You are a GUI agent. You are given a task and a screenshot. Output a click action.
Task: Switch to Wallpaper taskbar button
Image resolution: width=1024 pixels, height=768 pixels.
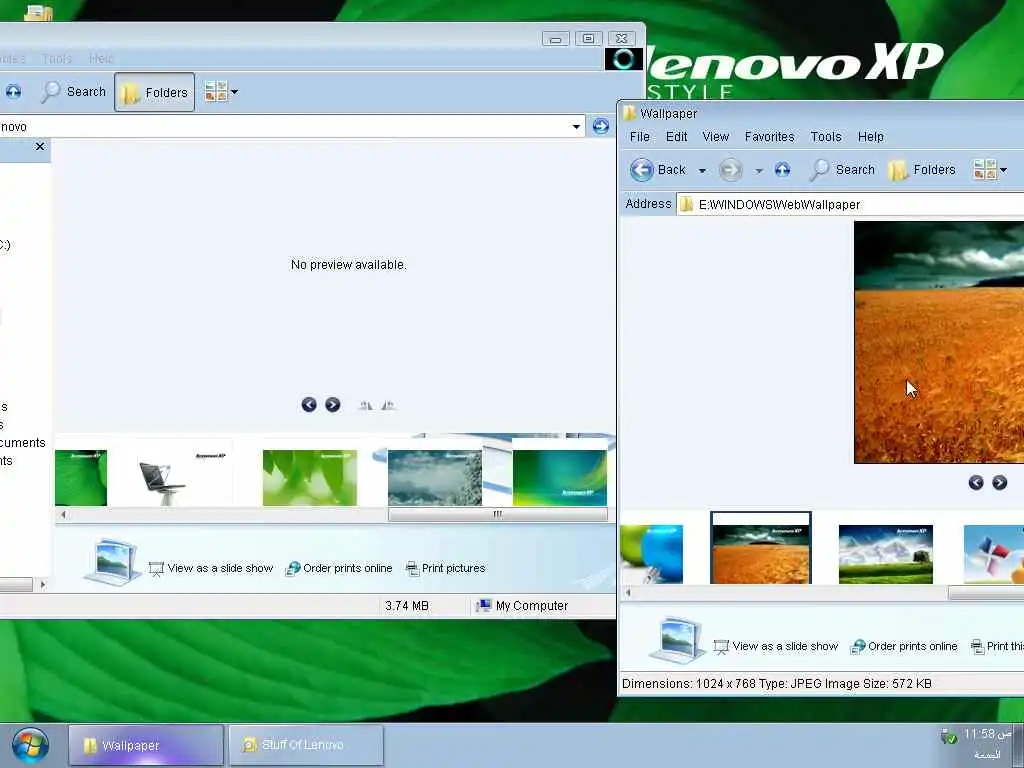(146, 745)
